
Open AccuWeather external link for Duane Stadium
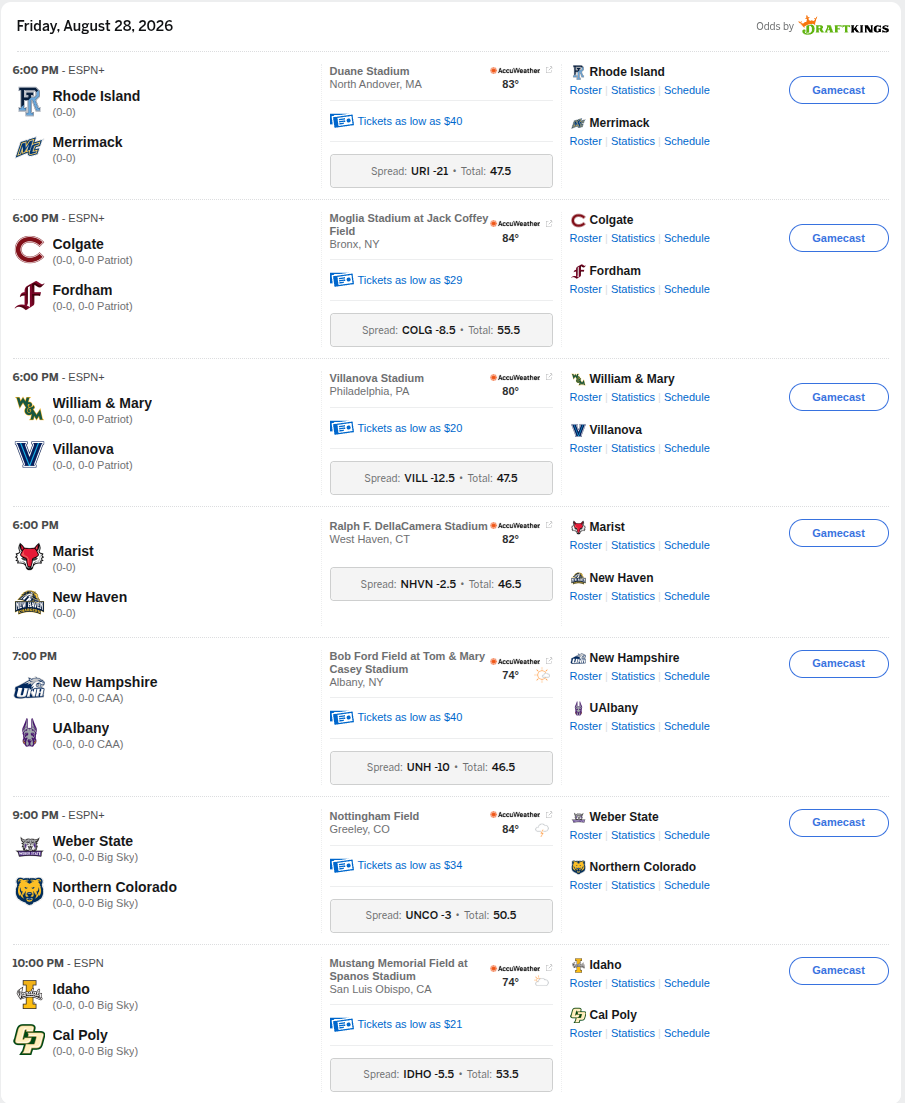click(x=549, y=70)
